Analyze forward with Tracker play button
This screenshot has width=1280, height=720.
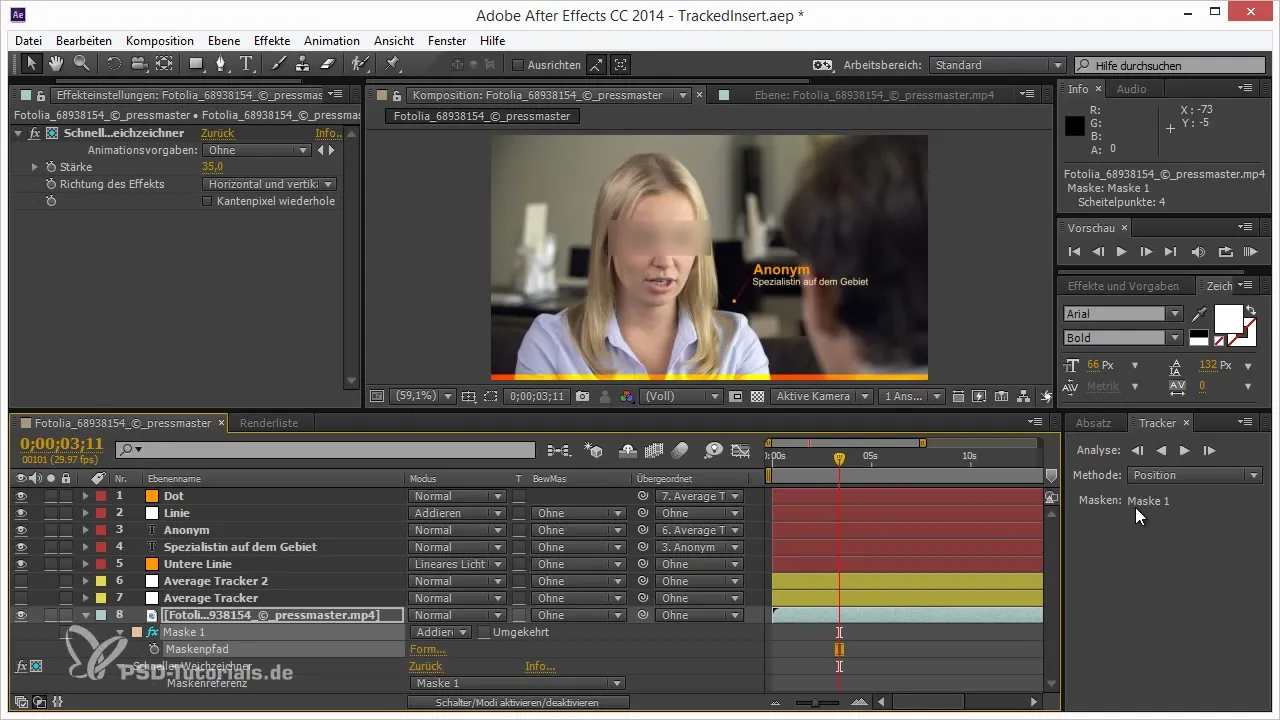pyautogui.click(x=1185, y=451)
